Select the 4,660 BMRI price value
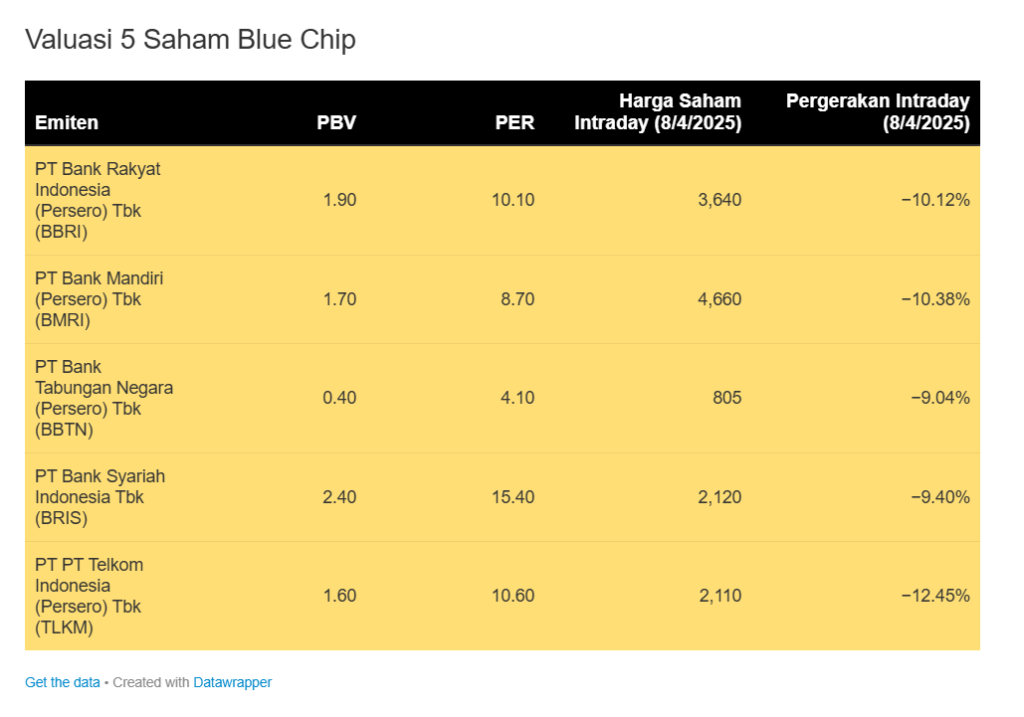The width and height of the screenshot is (1024, 717). click(x=719, y=299)
